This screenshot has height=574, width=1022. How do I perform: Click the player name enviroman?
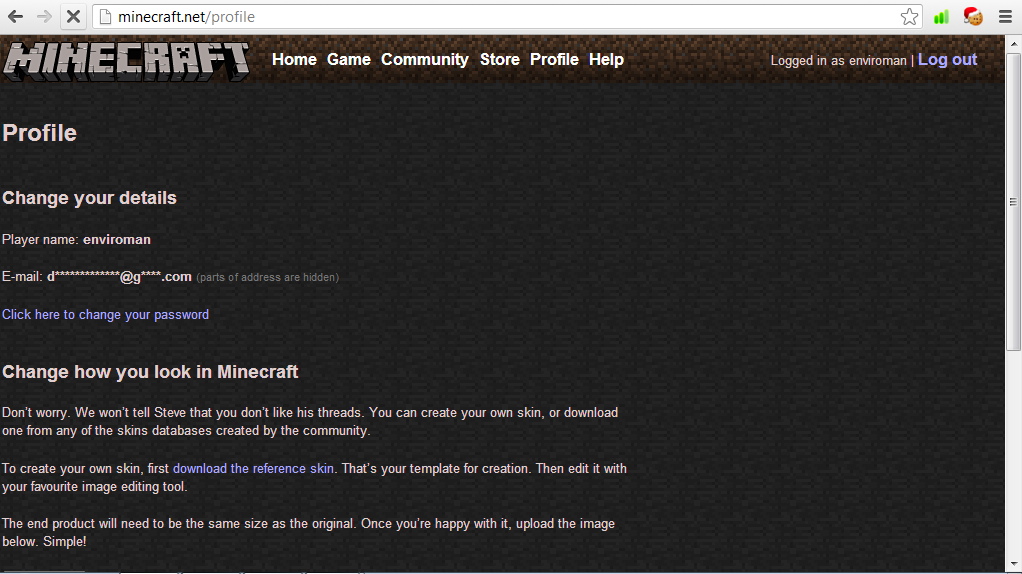coord(117,239)
